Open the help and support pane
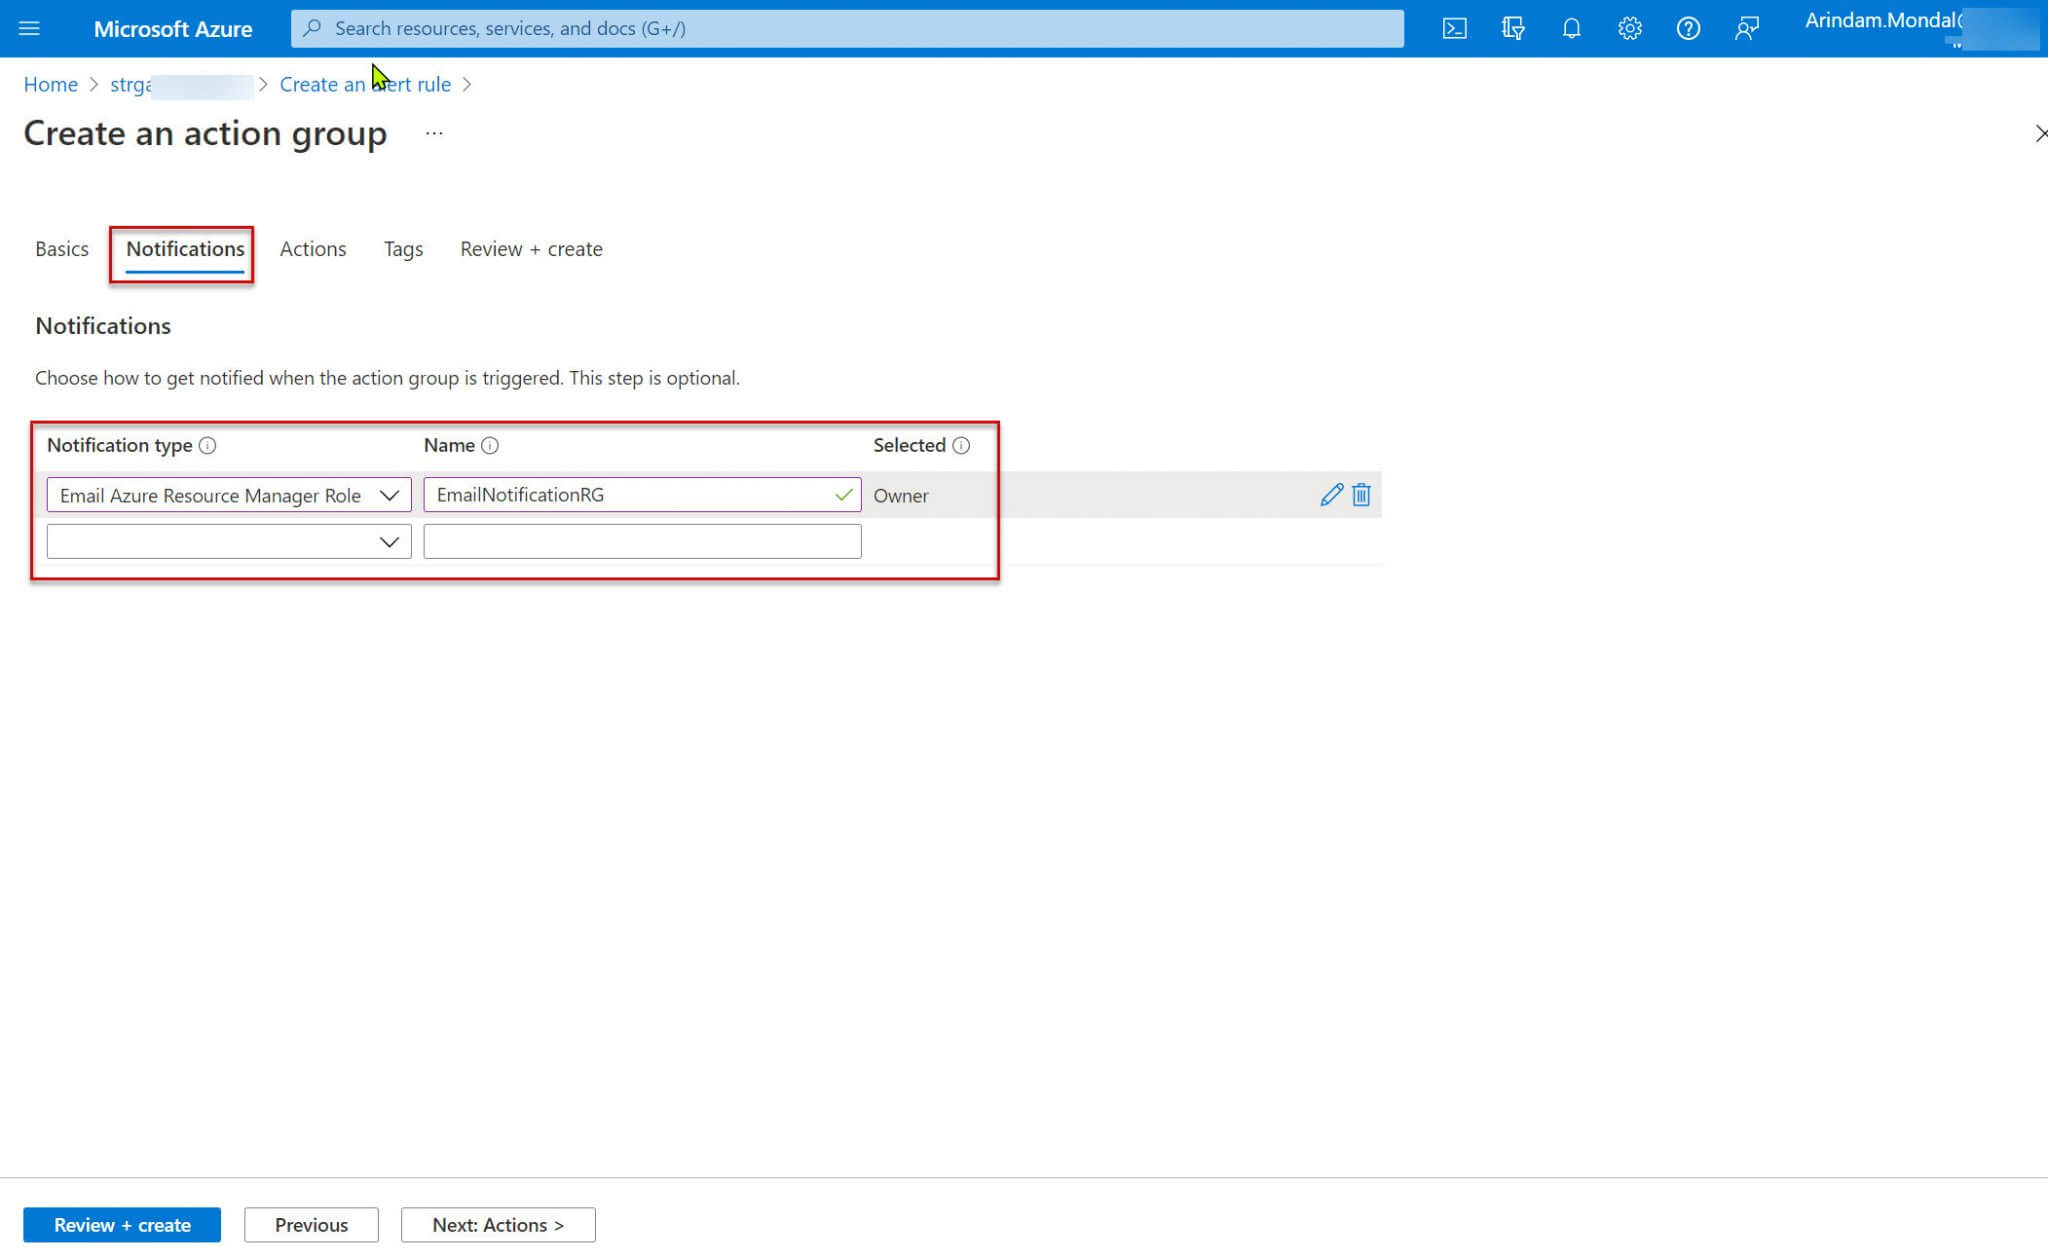 coord(1688,28)
